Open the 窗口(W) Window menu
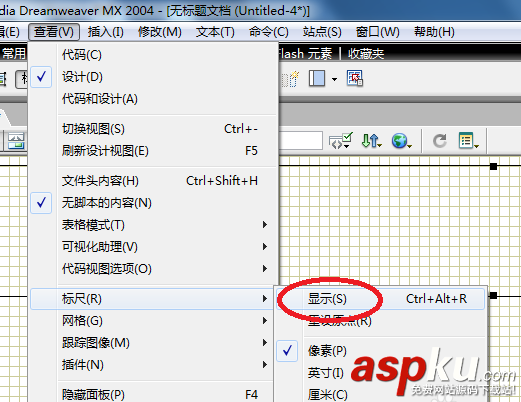 (377, 32)
